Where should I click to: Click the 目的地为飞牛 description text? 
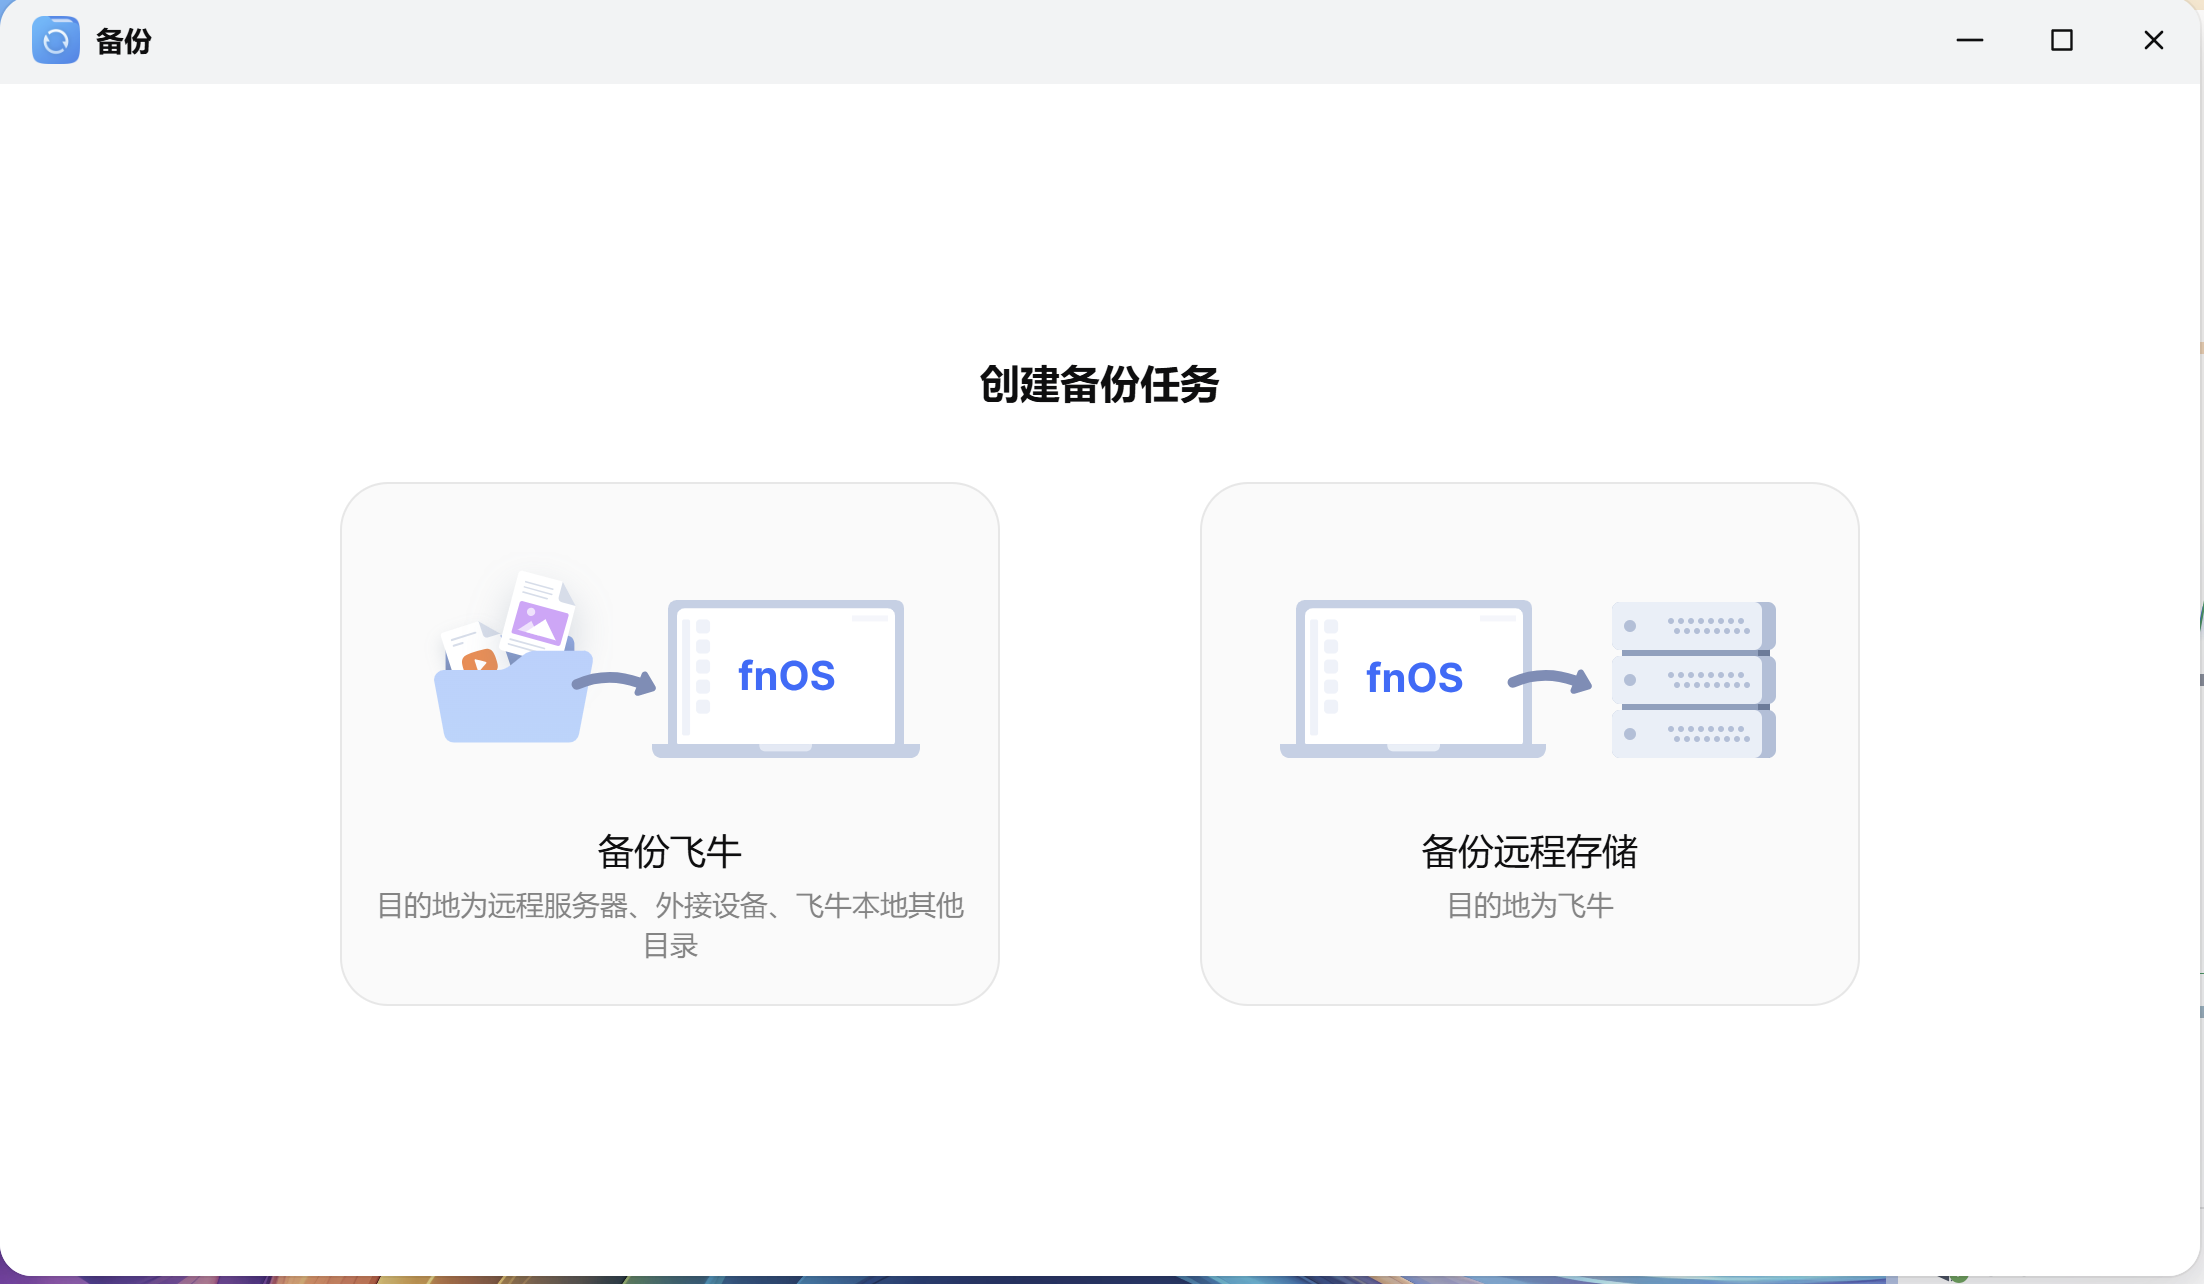point(1529,906)
